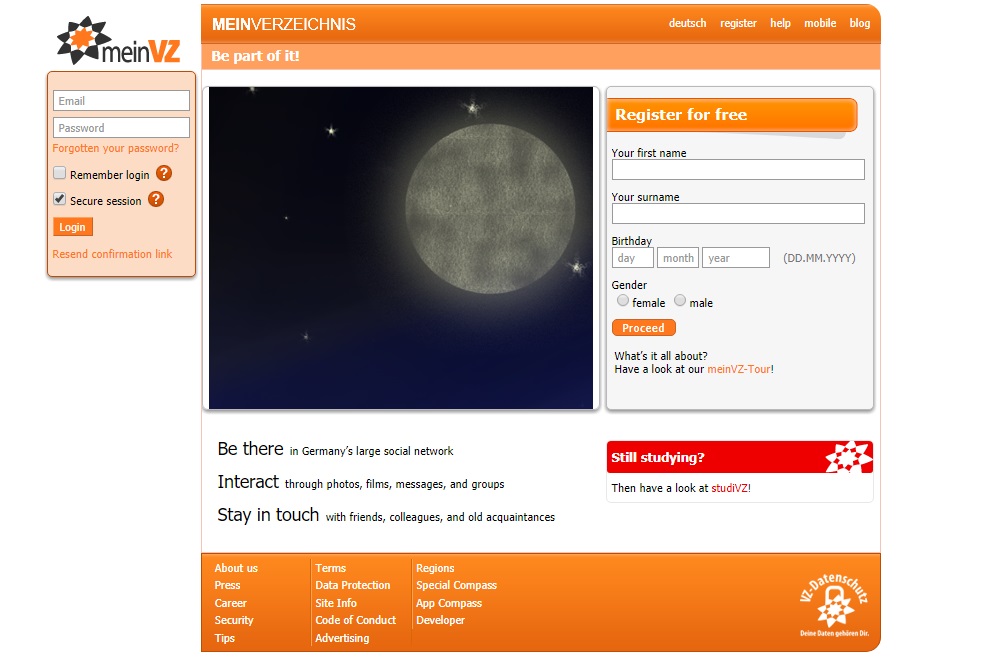995x658 pixels.
Task: Focus the birthday day field
Action: (633, 258)
